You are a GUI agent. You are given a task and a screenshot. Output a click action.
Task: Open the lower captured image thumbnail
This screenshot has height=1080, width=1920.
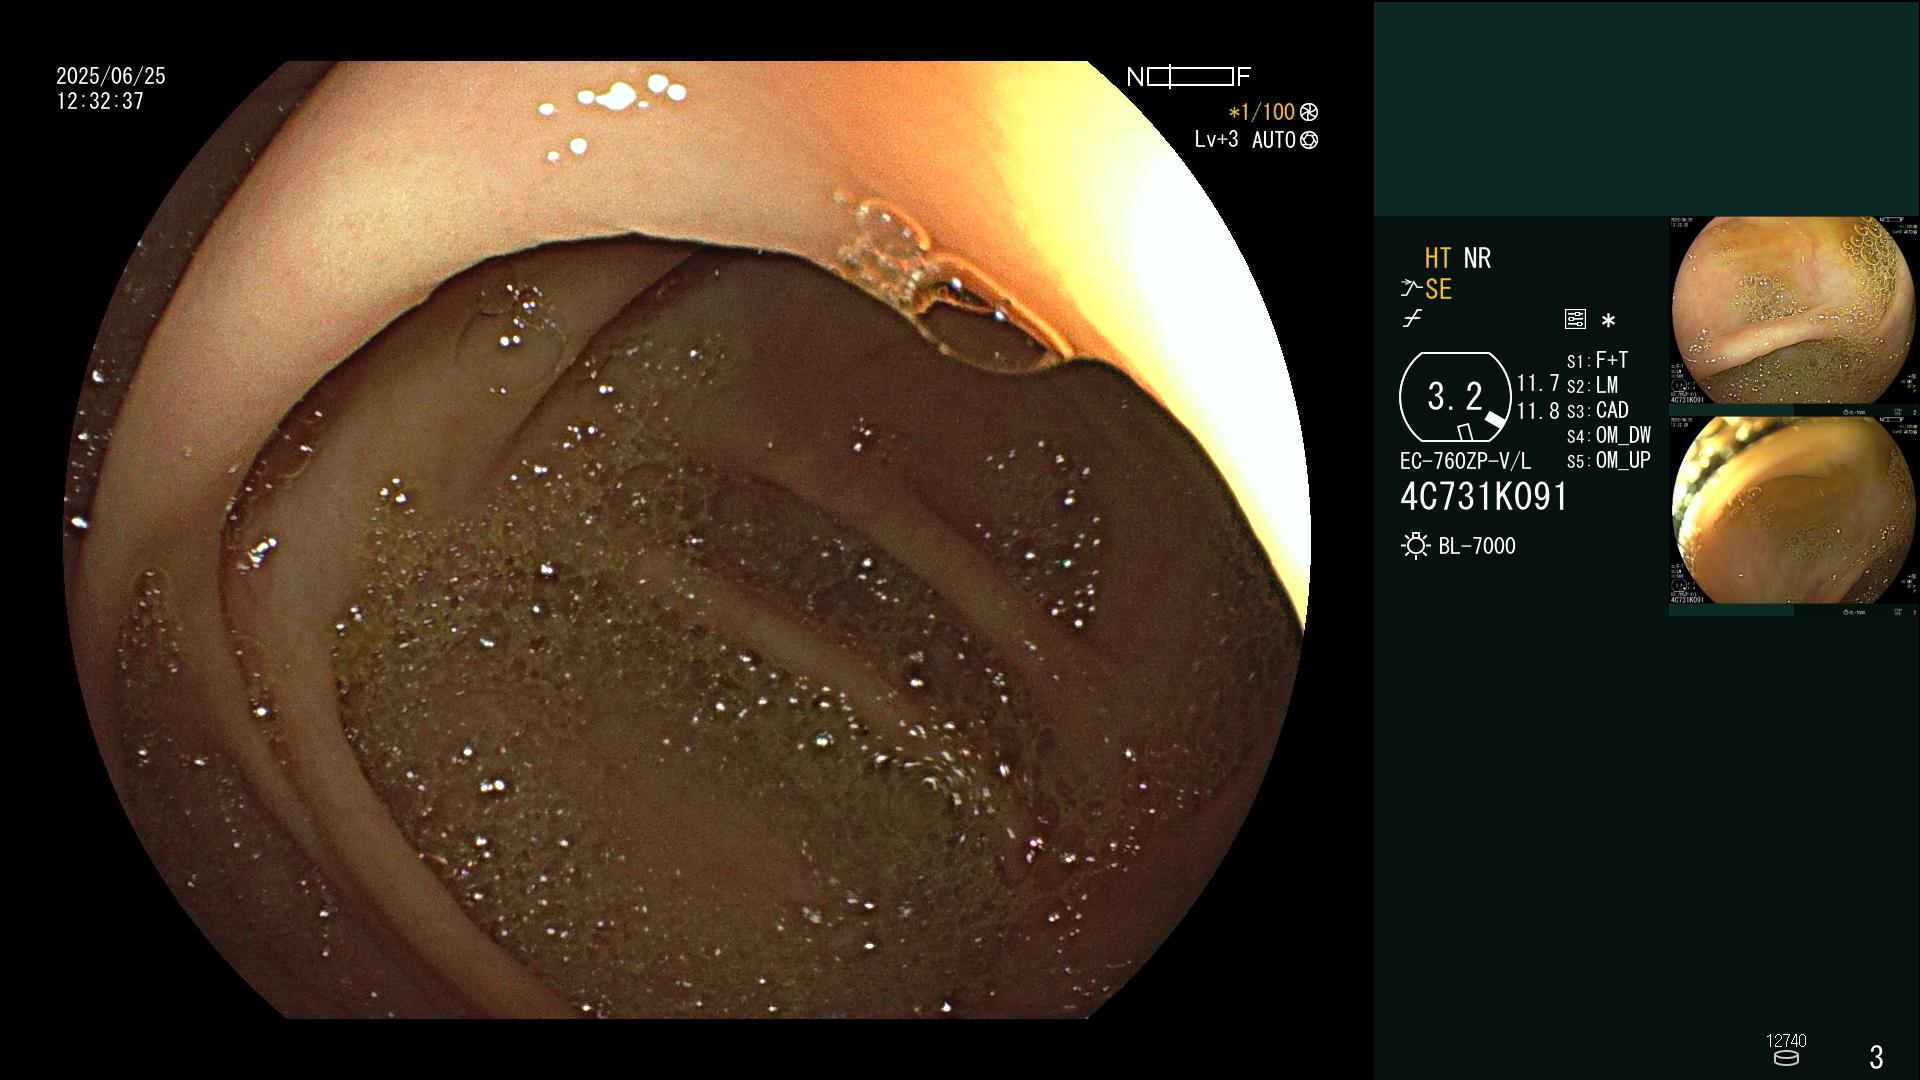pos(1793,511)
